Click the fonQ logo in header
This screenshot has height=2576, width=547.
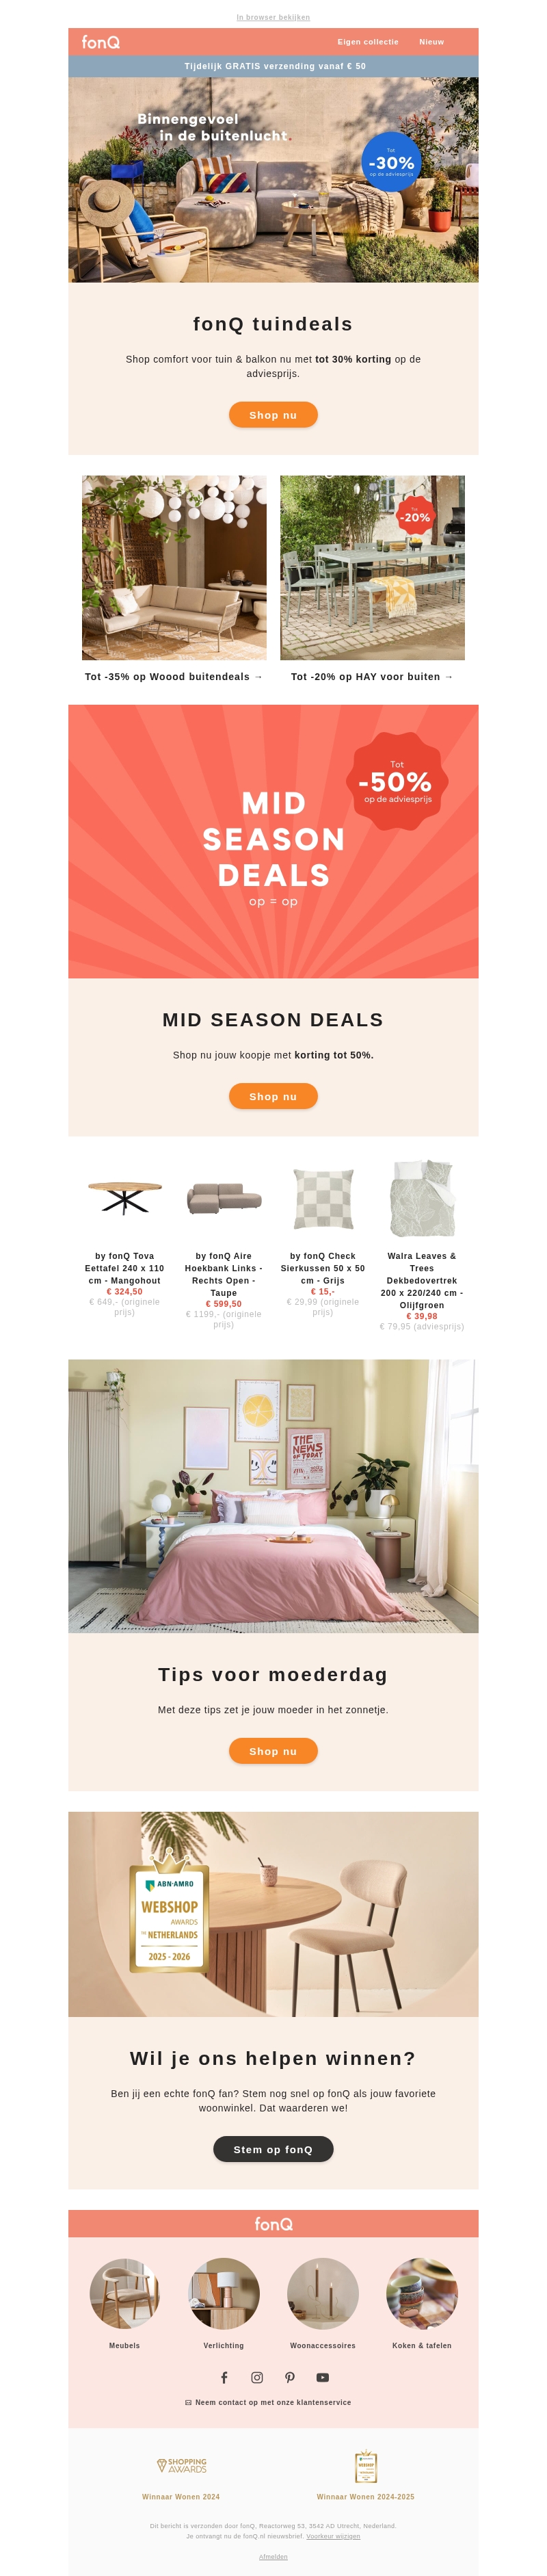coord(101,42)
